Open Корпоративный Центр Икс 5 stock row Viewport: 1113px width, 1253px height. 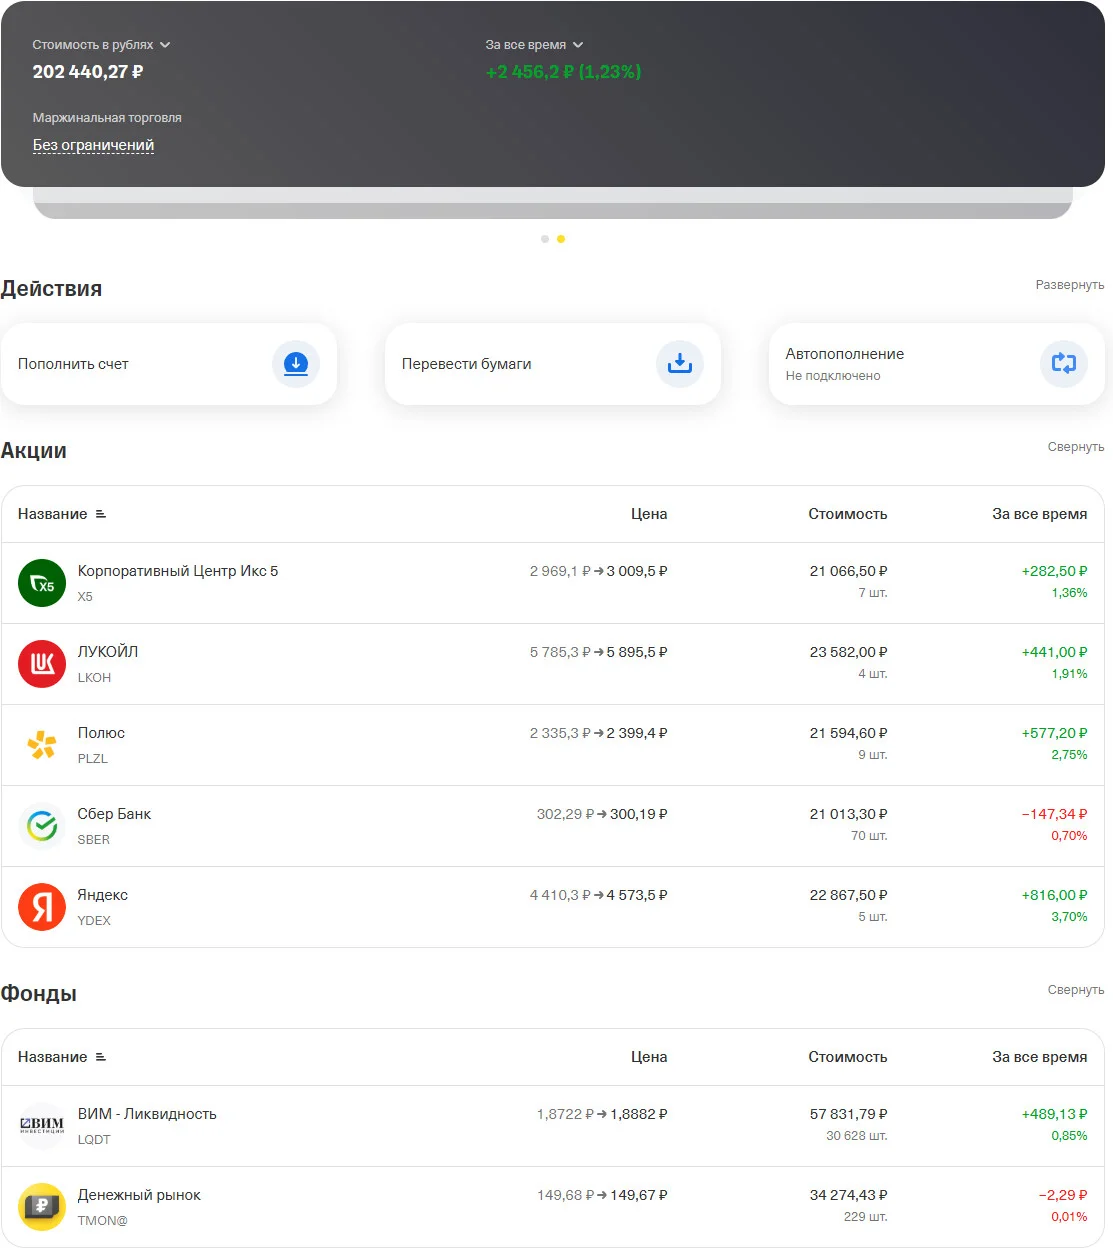552,583
